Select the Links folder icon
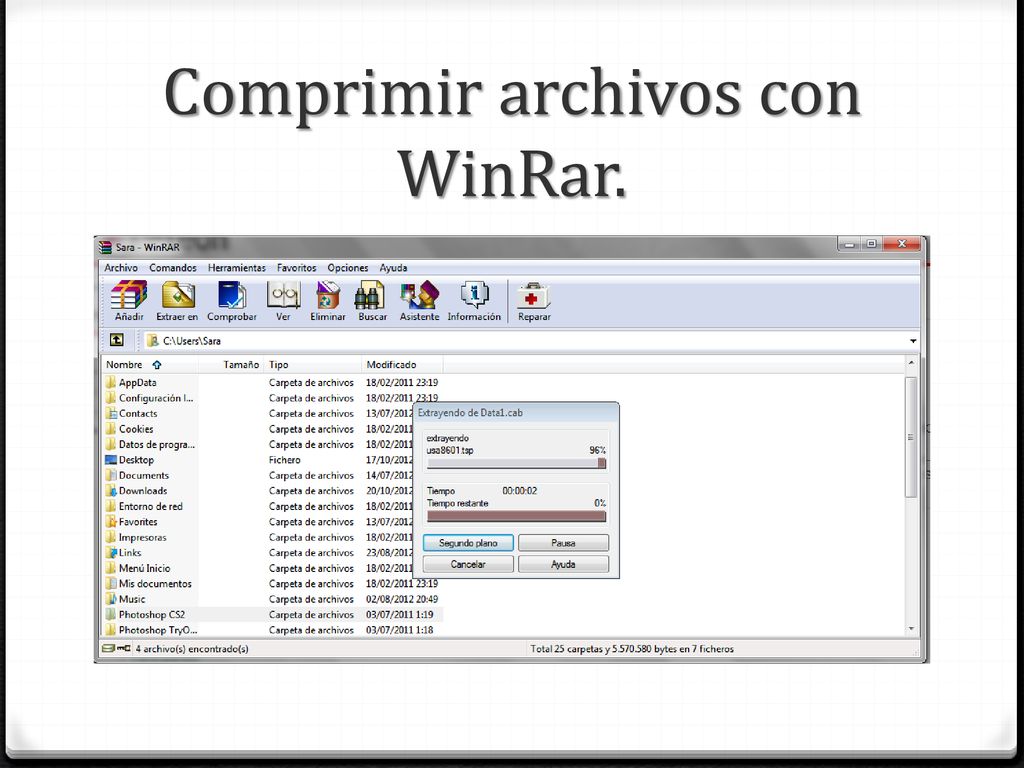The image size is (1024, 768). [110, 552]
